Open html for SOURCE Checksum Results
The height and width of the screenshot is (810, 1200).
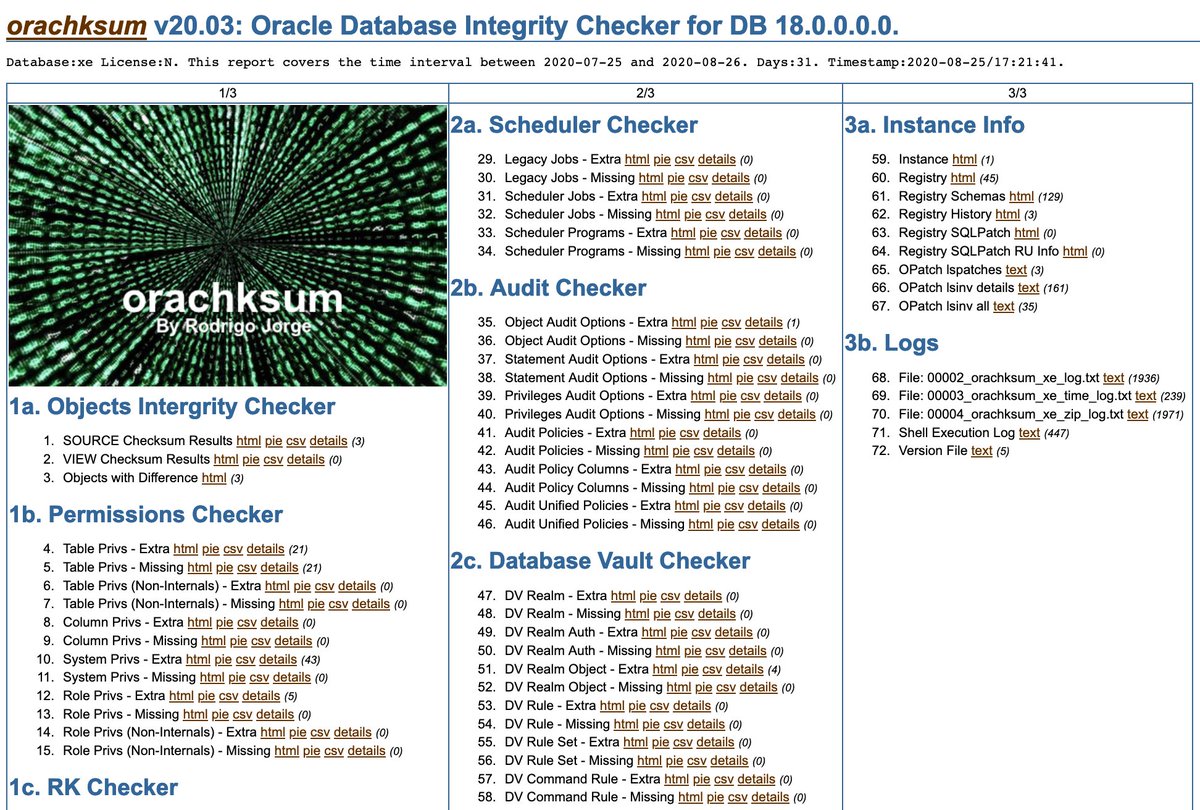click(x=248, y=441)
